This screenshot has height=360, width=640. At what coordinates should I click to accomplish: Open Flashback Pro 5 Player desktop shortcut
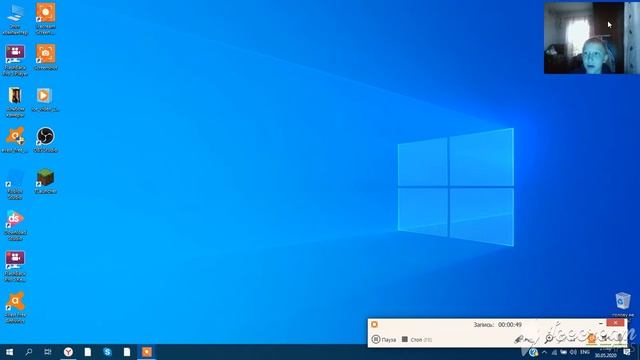pos(15,60)
